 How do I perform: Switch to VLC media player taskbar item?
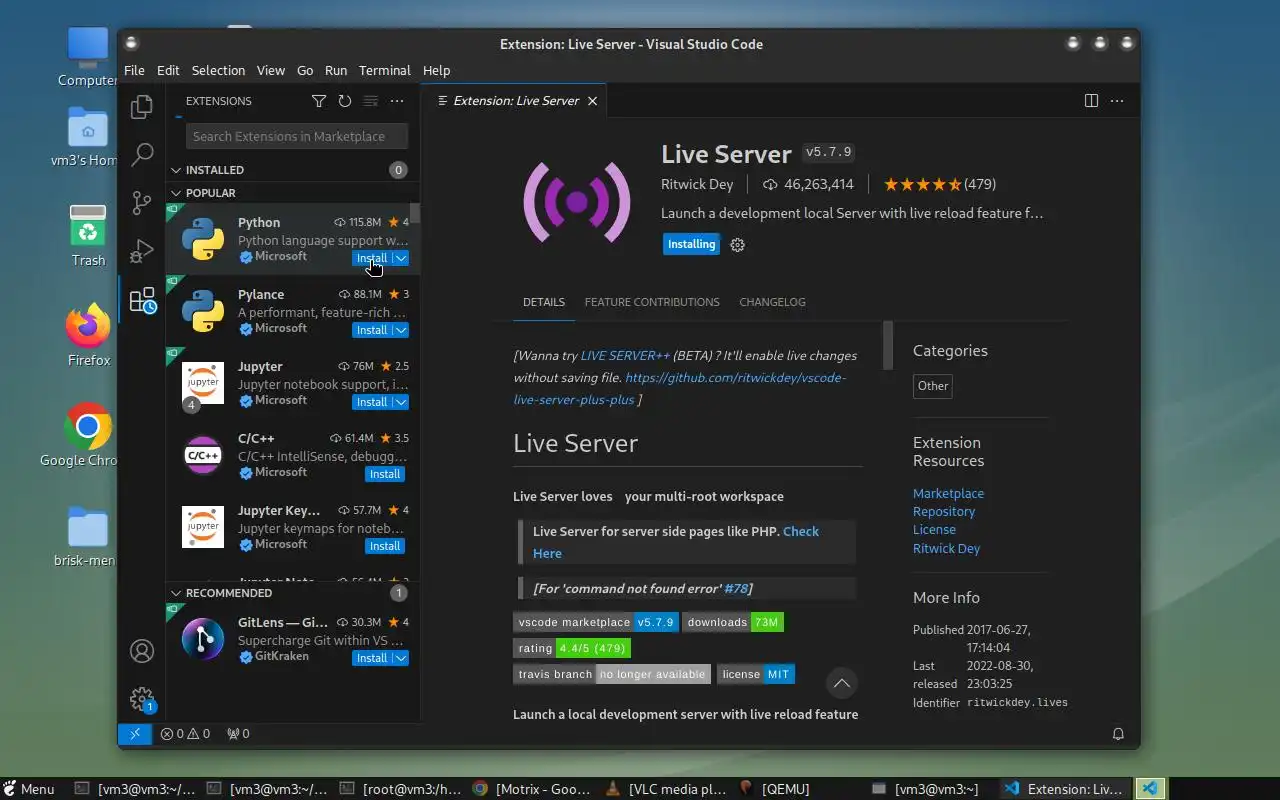coord(667,789)
